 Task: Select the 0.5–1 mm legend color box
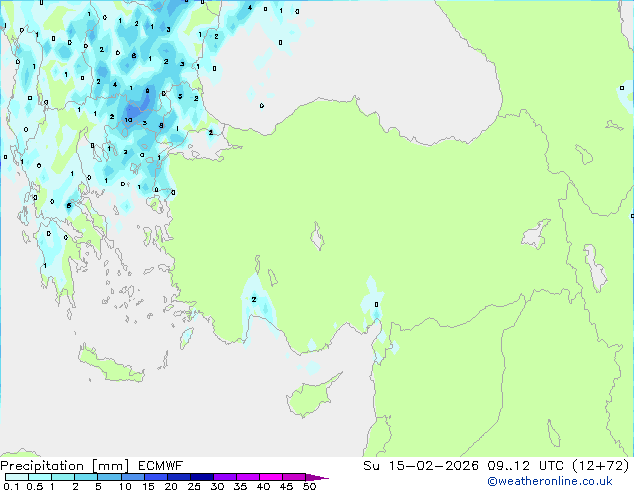click(40, 477)
